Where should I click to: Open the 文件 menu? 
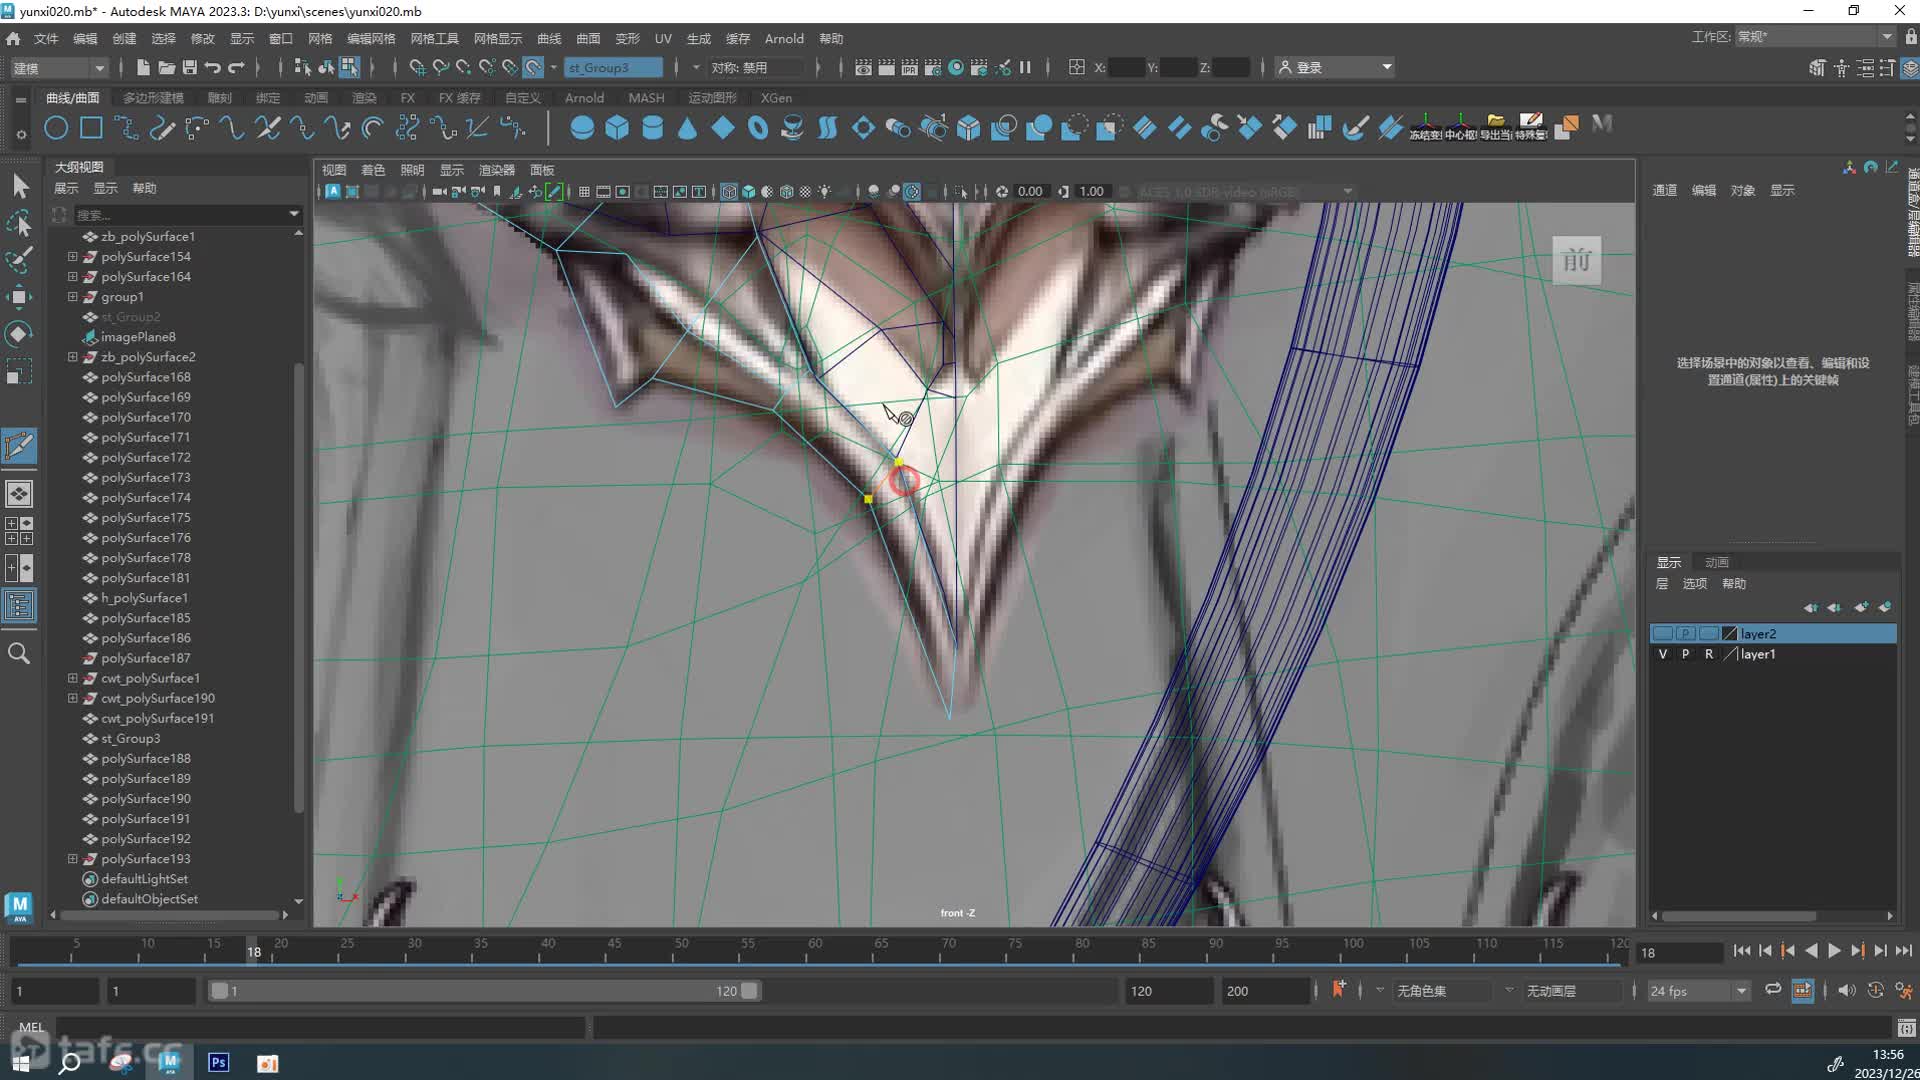(x=46, y=38)
